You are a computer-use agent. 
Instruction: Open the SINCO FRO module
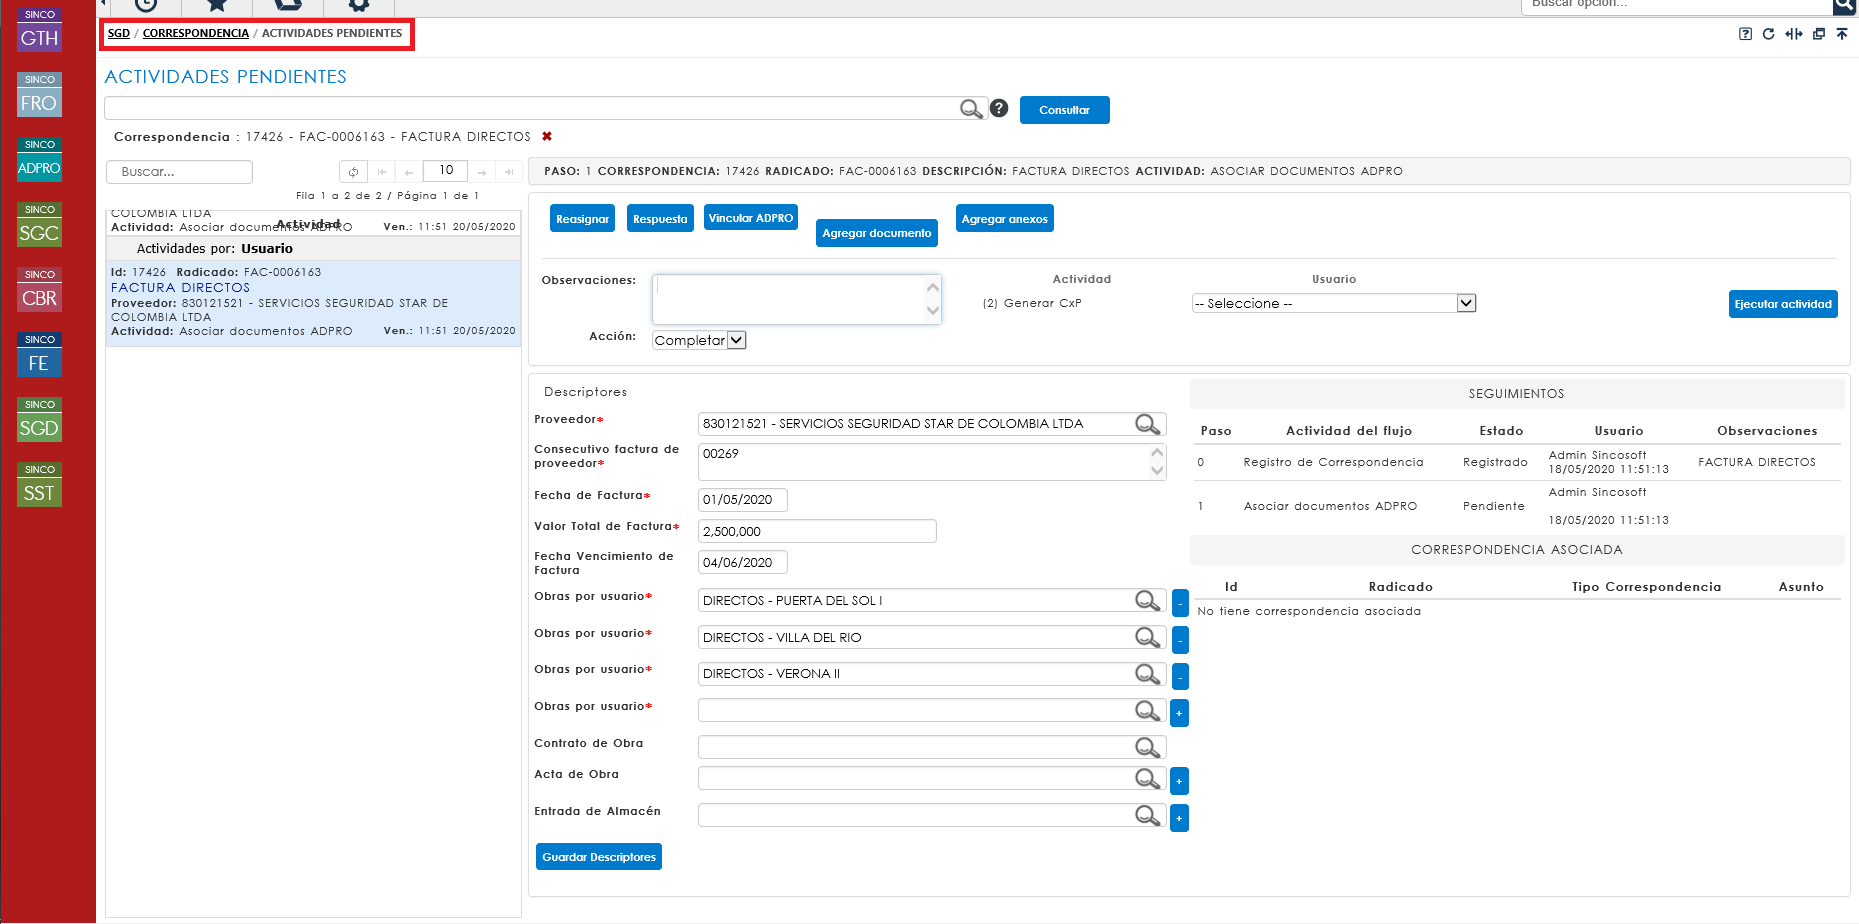pos(39,95)
